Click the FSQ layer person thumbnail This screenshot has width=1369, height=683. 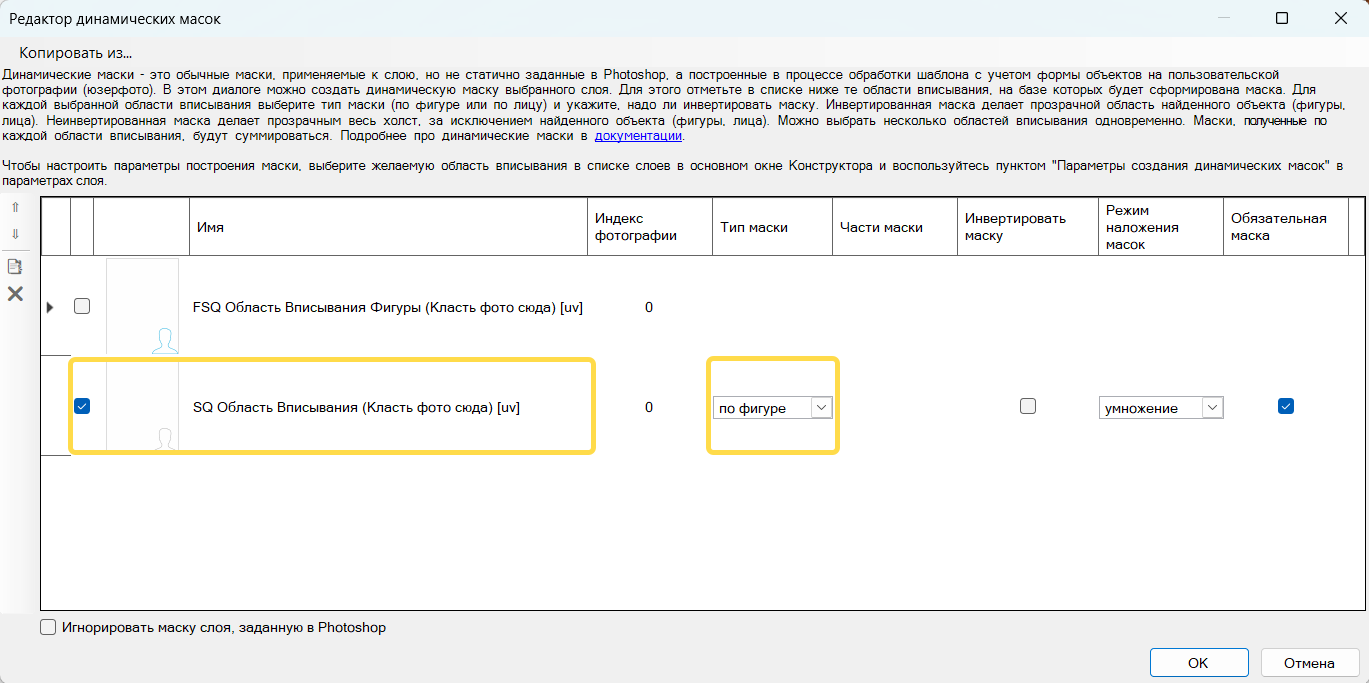tap(142, 307)
